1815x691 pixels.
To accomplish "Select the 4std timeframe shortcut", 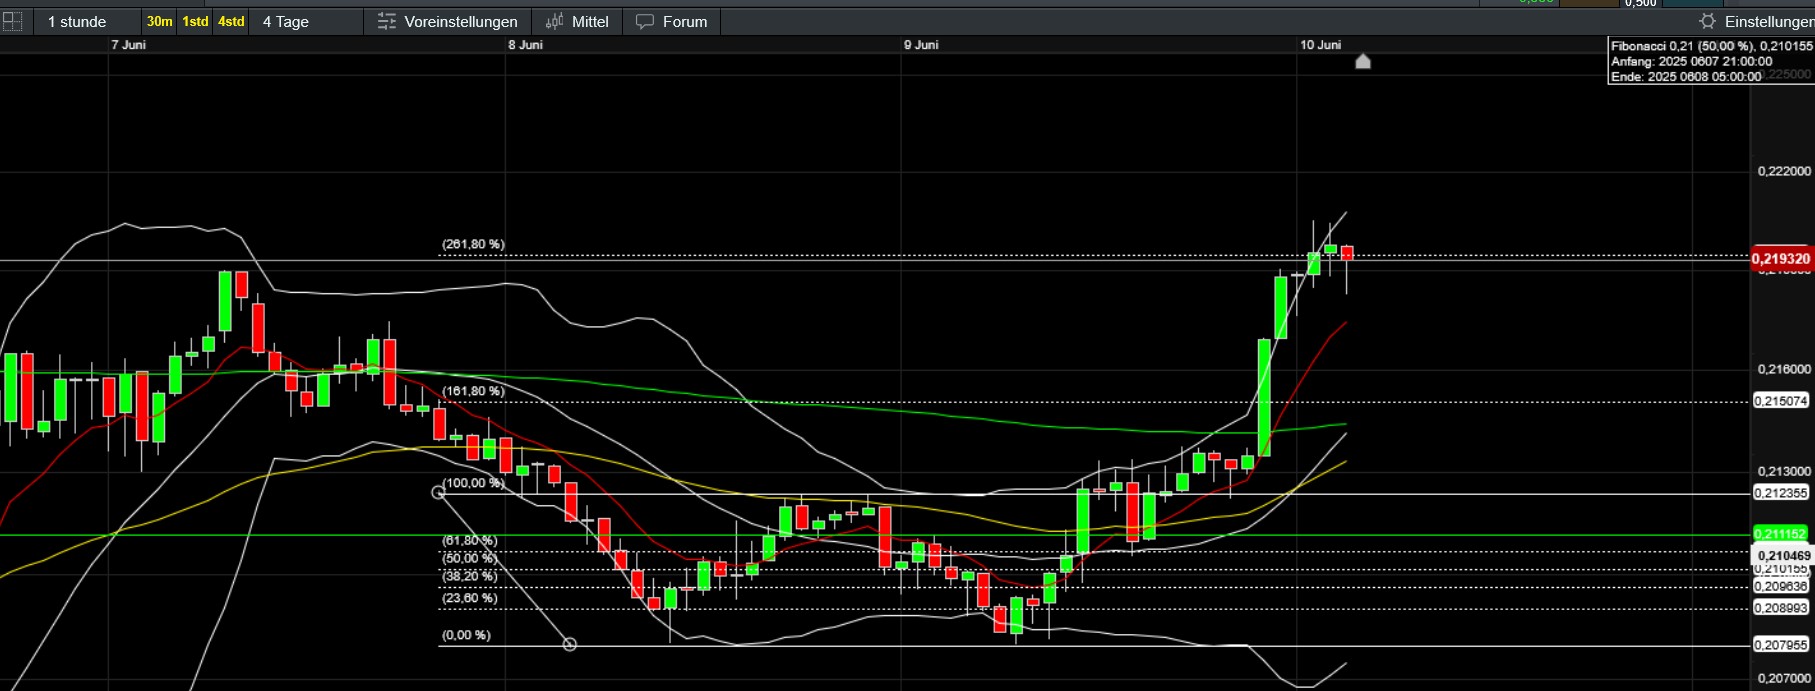I will tap(231, 21).
